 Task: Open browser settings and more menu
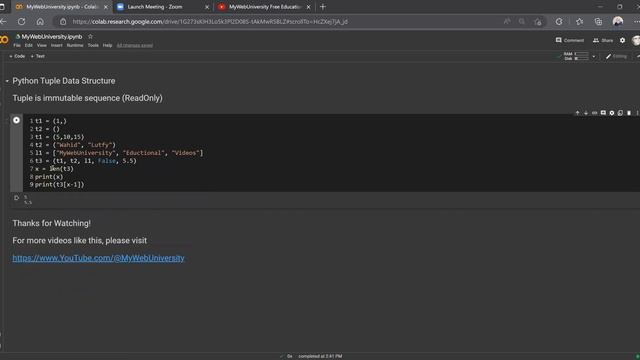coord(636,22)
